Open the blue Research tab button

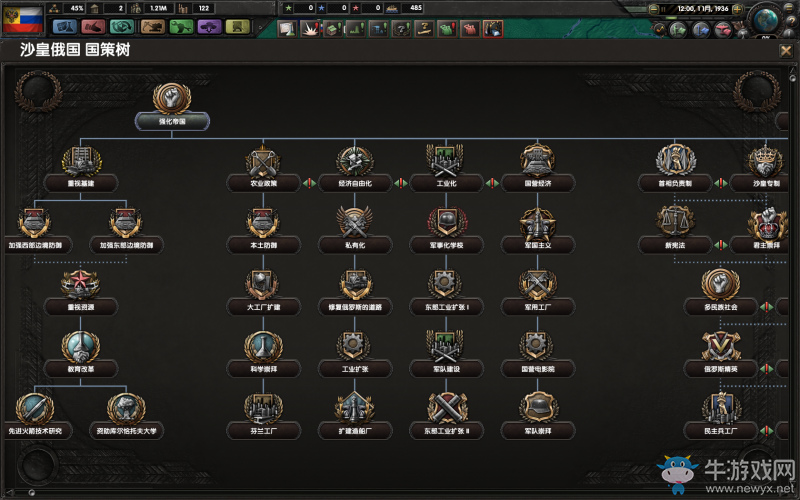click(x=65, y=27)
